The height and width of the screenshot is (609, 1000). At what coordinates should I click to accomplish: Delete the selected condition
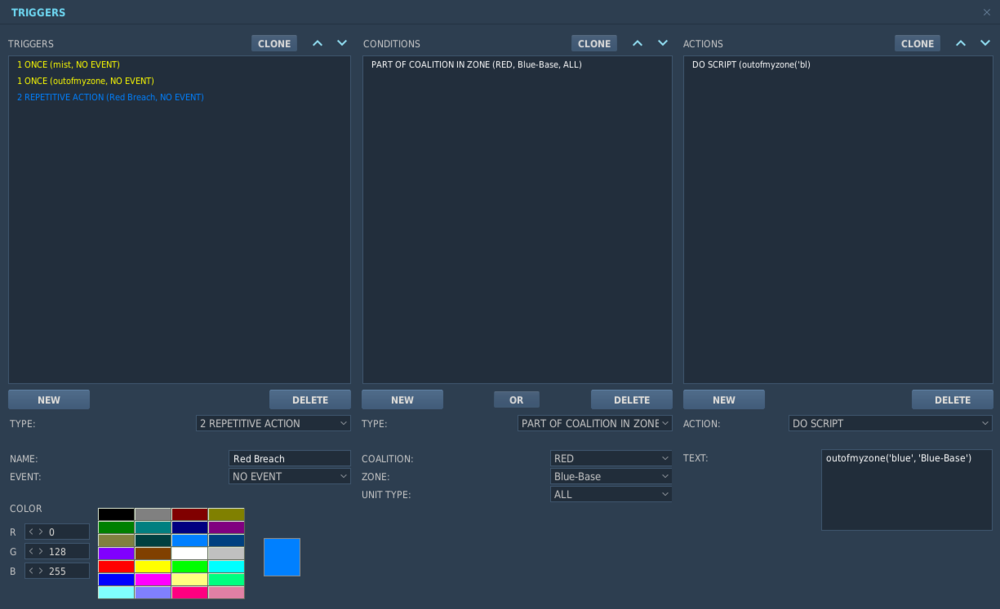click(631, 400)
